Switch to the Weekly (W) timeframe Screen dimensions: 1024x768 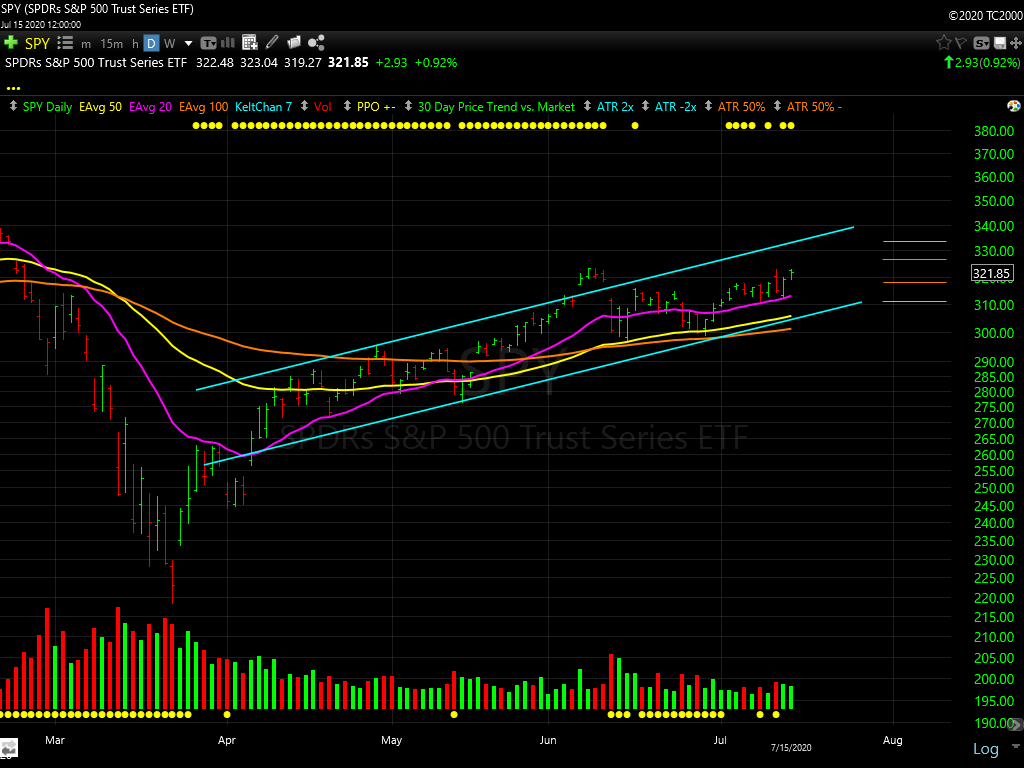[170, 44]
